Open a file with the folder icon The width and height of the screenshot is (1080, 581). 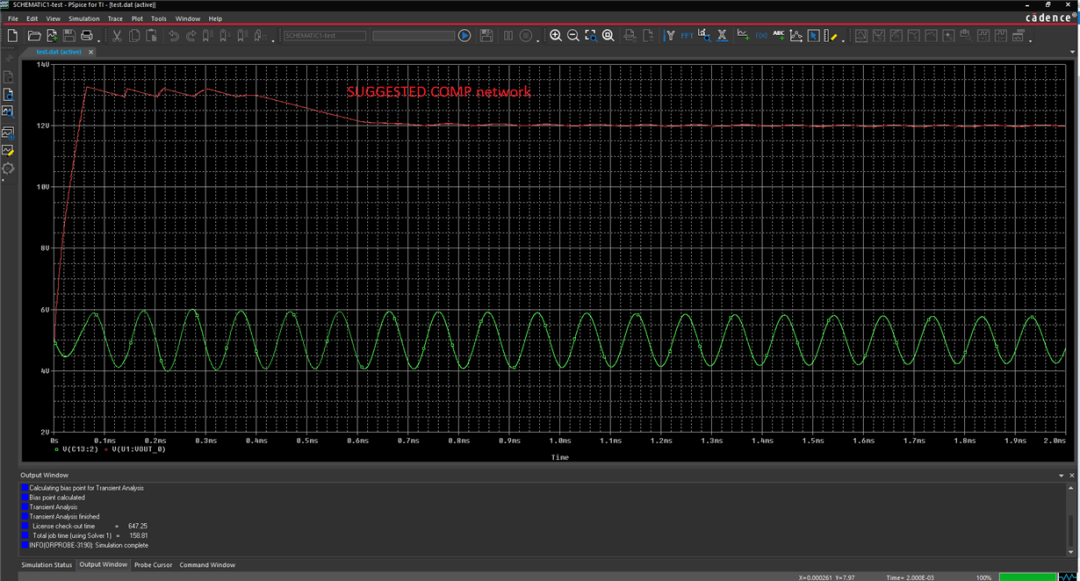coord(34,35)
